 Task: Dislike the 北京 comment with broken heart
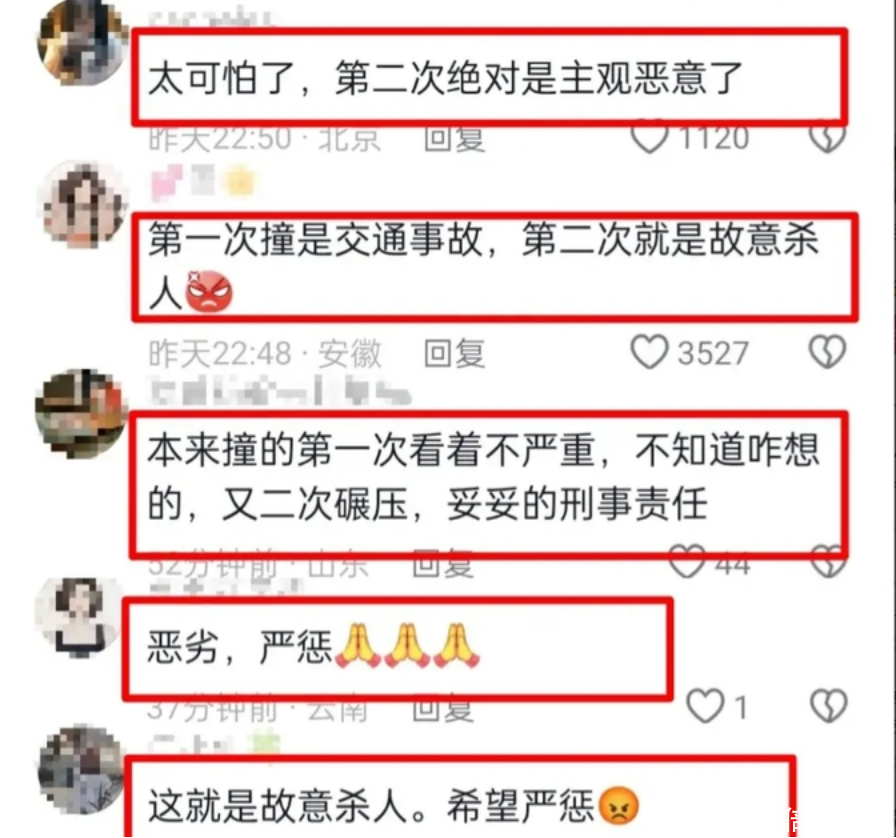827,139
